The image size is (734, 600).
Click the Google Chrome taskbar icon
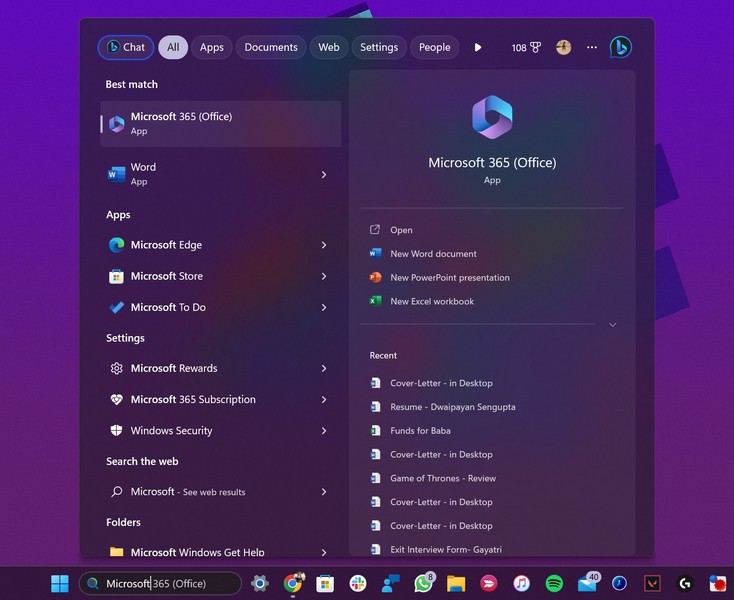(292, 583)
